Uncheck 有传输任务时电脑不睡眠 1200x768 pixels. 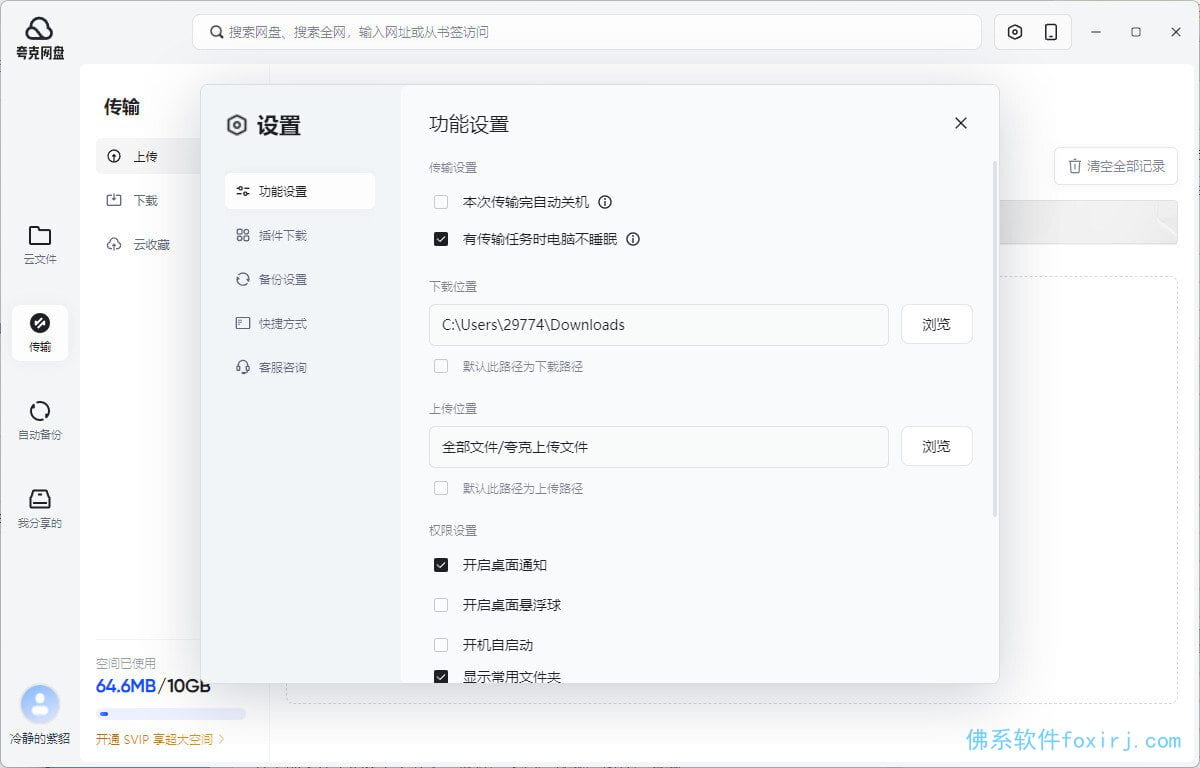point(441,239)
